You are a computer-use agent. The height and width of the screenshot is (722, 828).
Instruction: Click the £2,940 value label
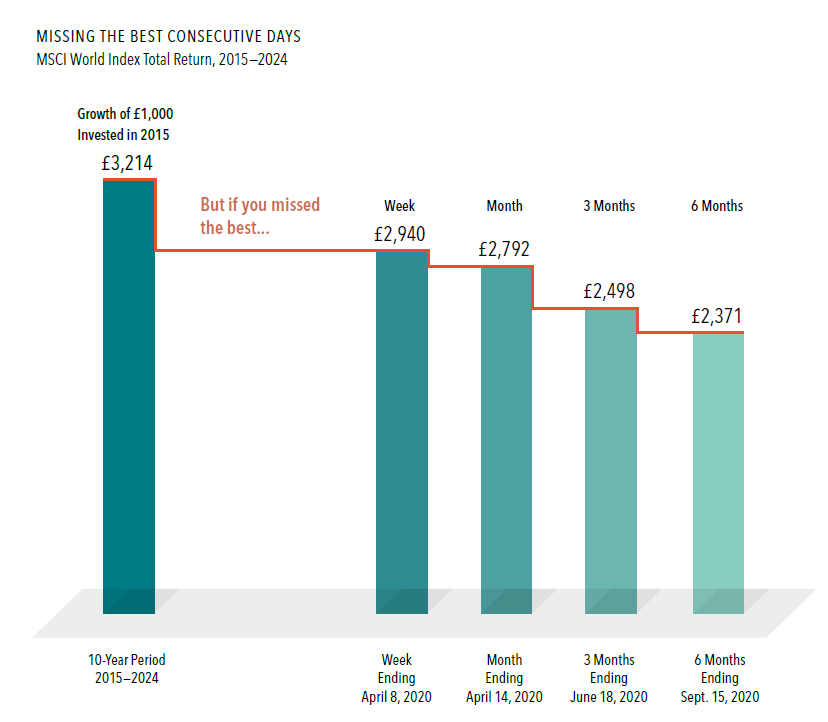400,235
